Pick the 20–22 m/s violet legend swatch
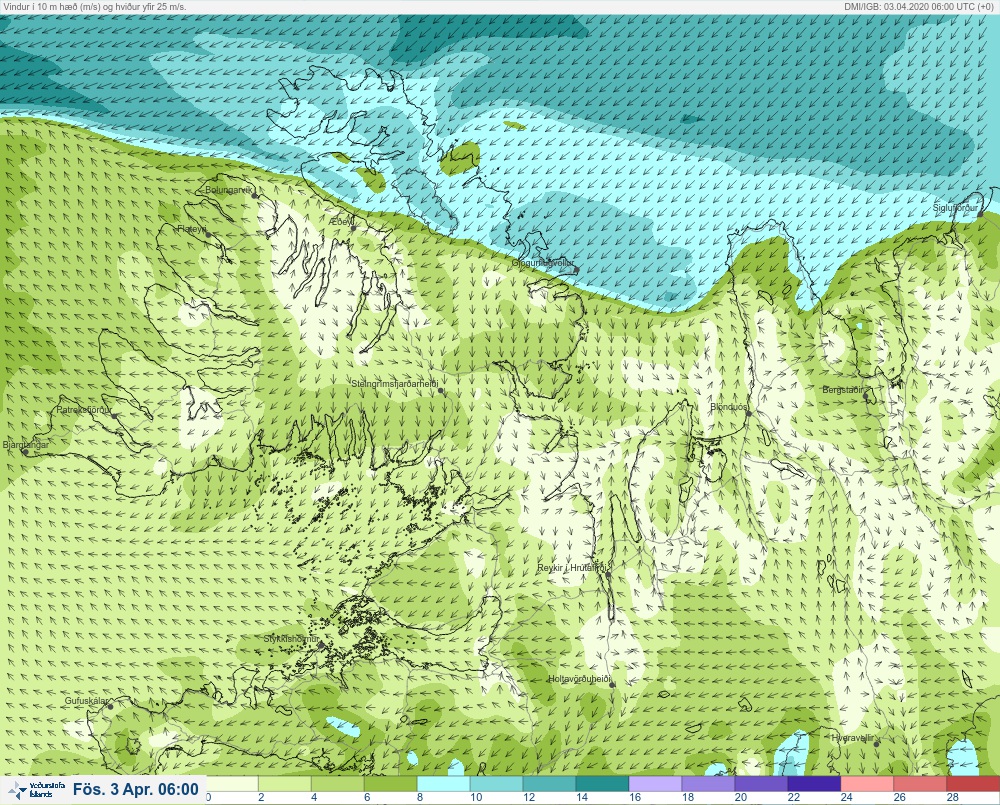 point(761,783)
